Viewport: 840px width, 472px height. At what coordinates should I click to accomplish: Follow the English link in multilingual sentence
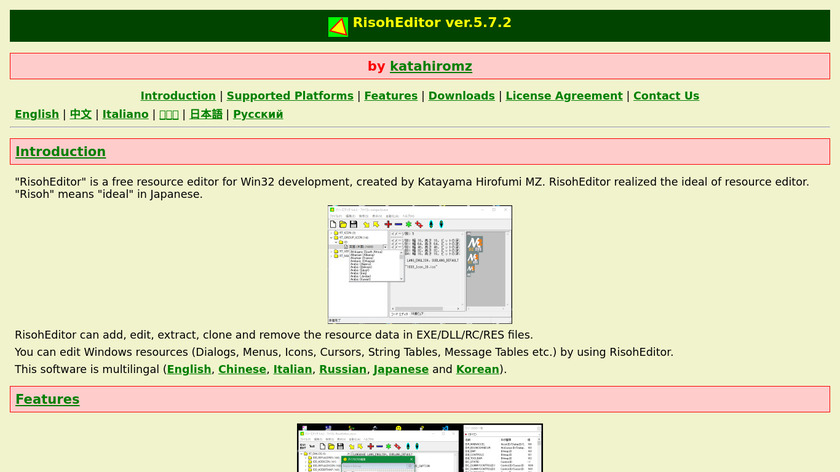189,369
